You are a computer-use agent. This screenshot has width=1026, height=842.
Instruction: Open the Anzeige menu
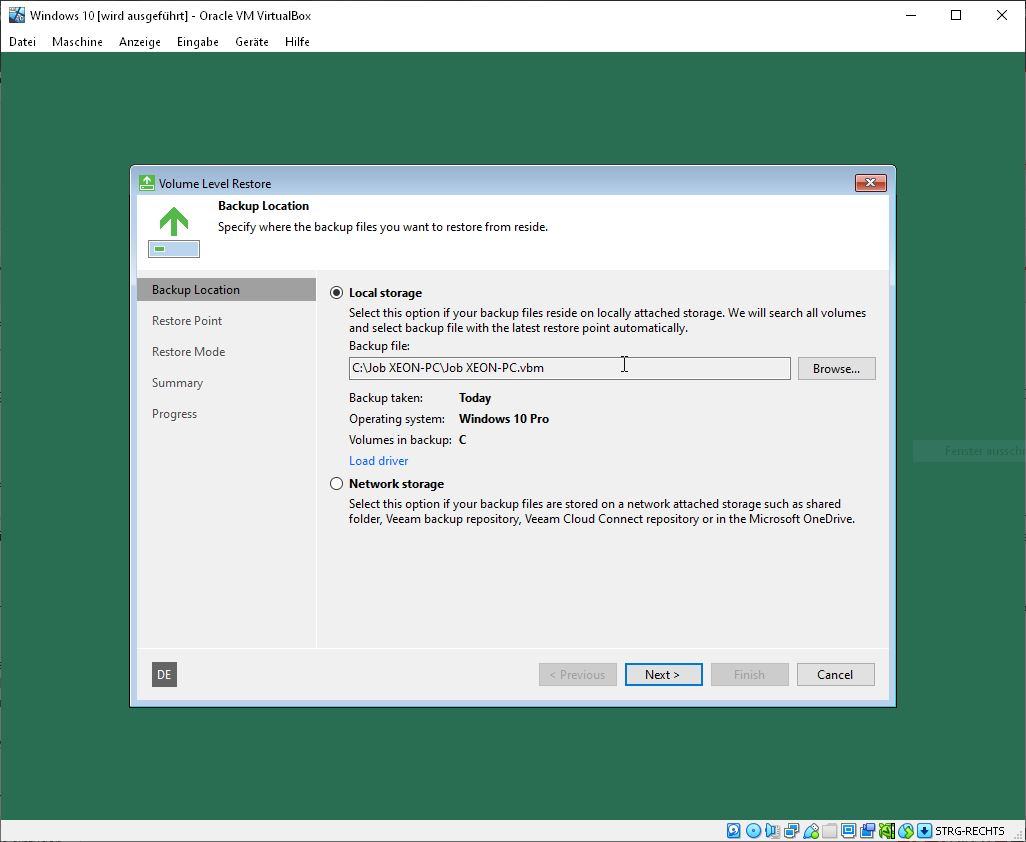139,42
